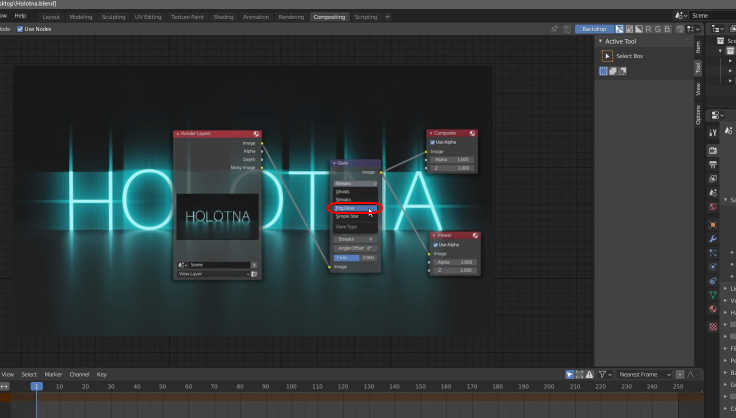736x418 pixels.
Task: Collapse the Viewer node
Action: coord(434,236)
